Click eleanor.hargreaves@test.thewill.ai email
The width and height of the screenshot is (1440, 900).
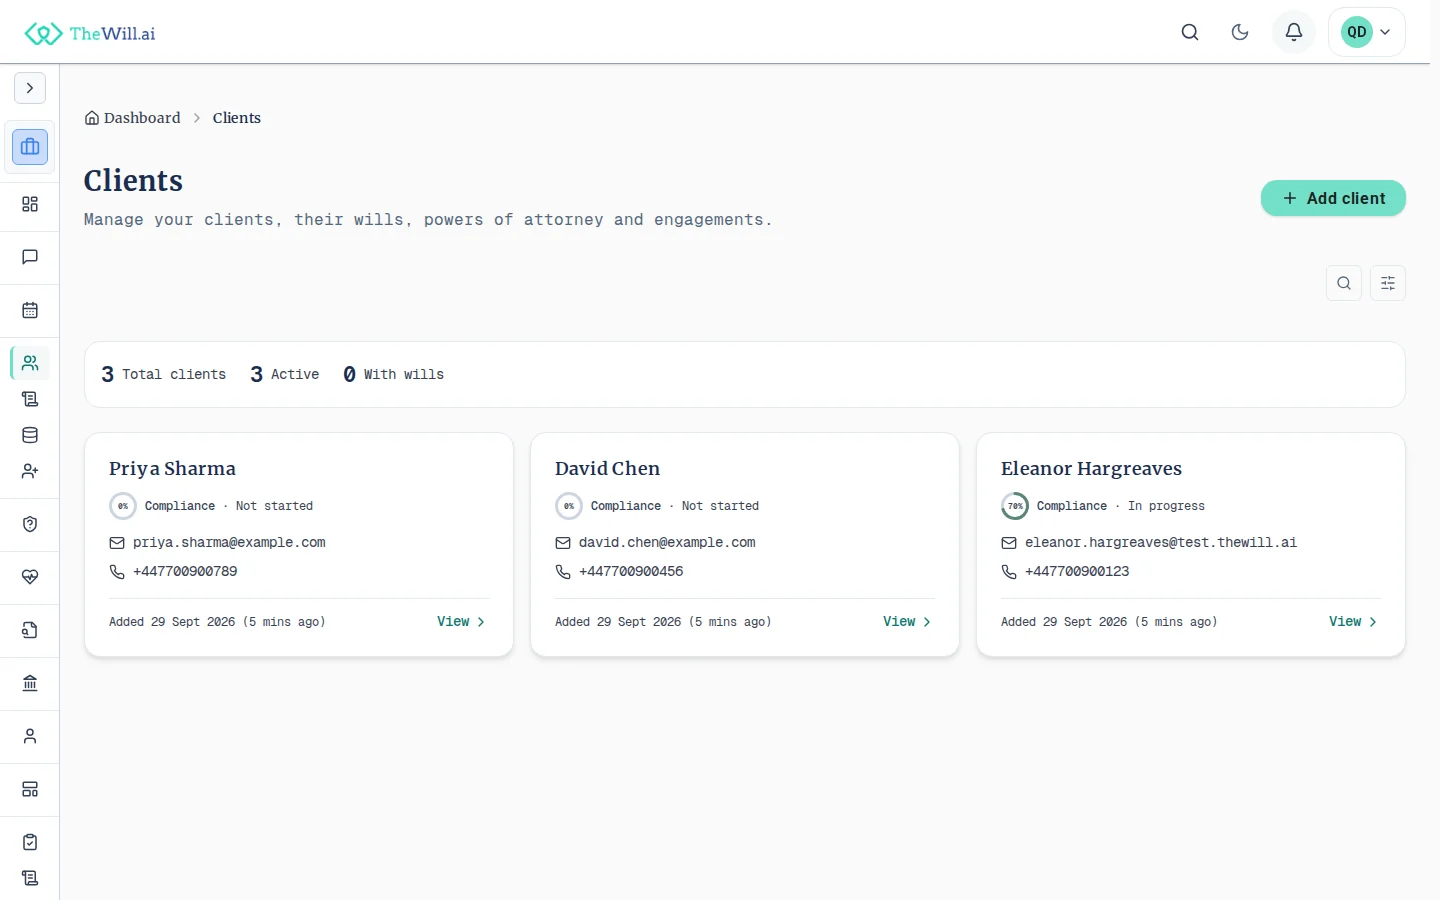(x=1161, y=543)
